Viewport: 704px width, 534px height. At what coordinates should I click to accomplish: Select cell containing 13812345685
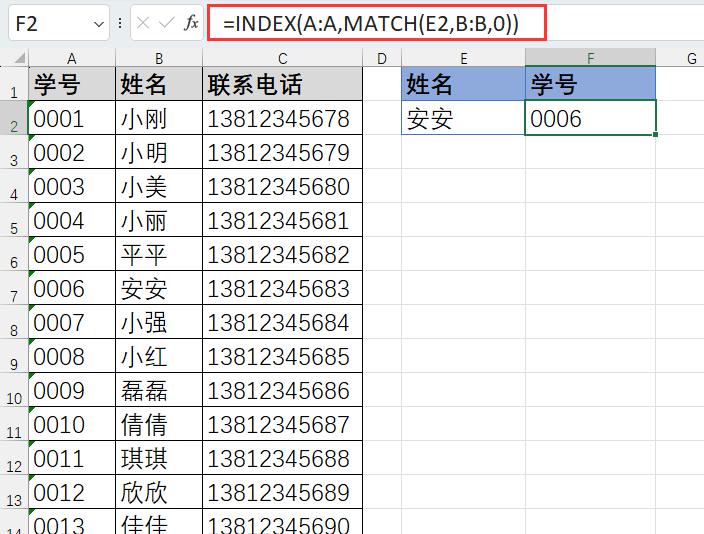[282, 356]
